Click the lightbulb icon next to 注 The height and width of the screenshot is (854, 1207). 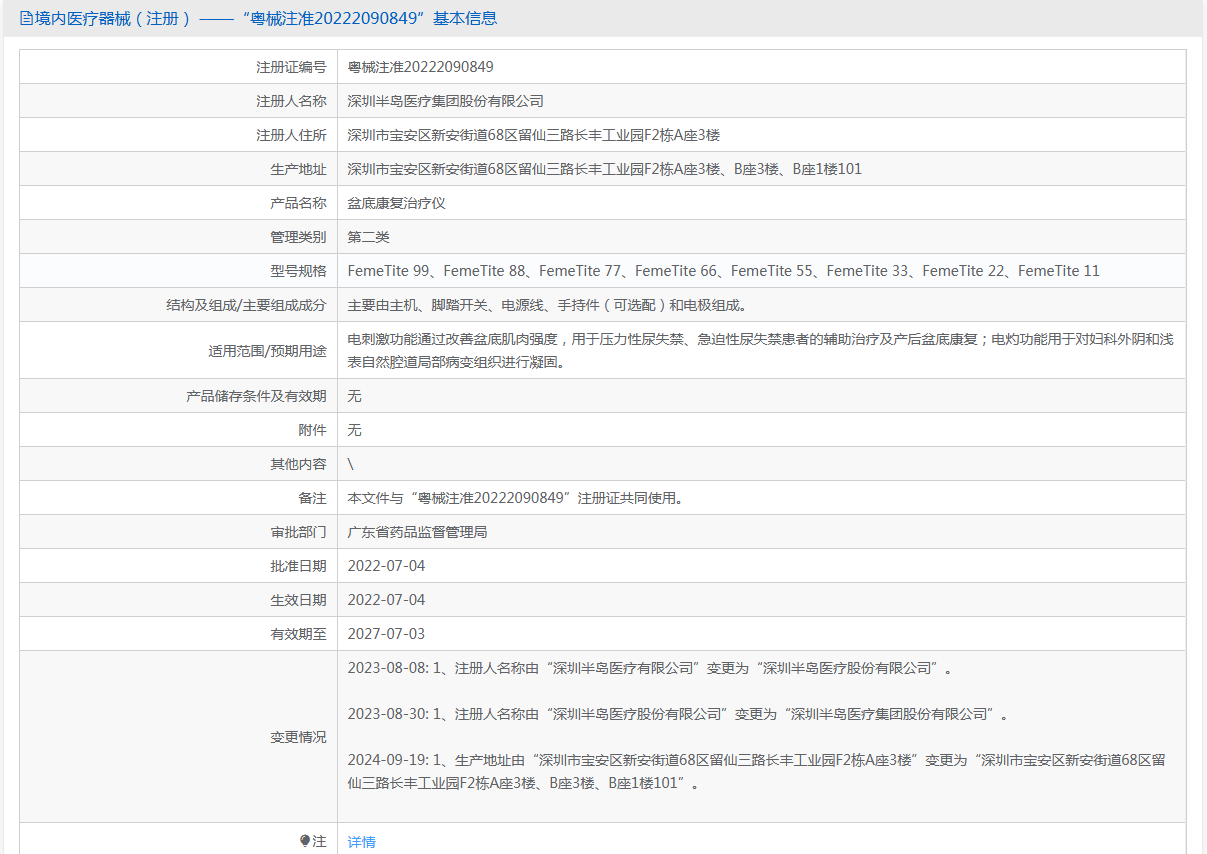pyautogui.click(x=305, y=841)
